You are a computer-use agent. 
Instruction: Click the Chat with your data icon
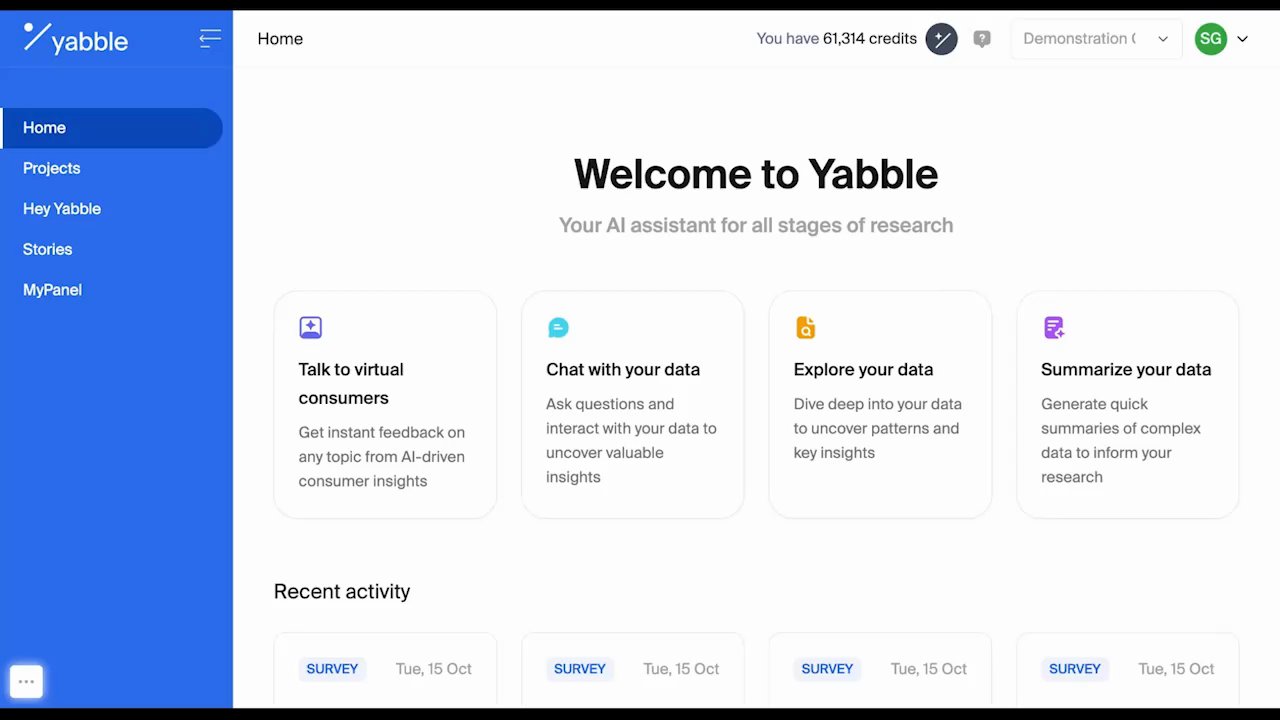point(558,327)
